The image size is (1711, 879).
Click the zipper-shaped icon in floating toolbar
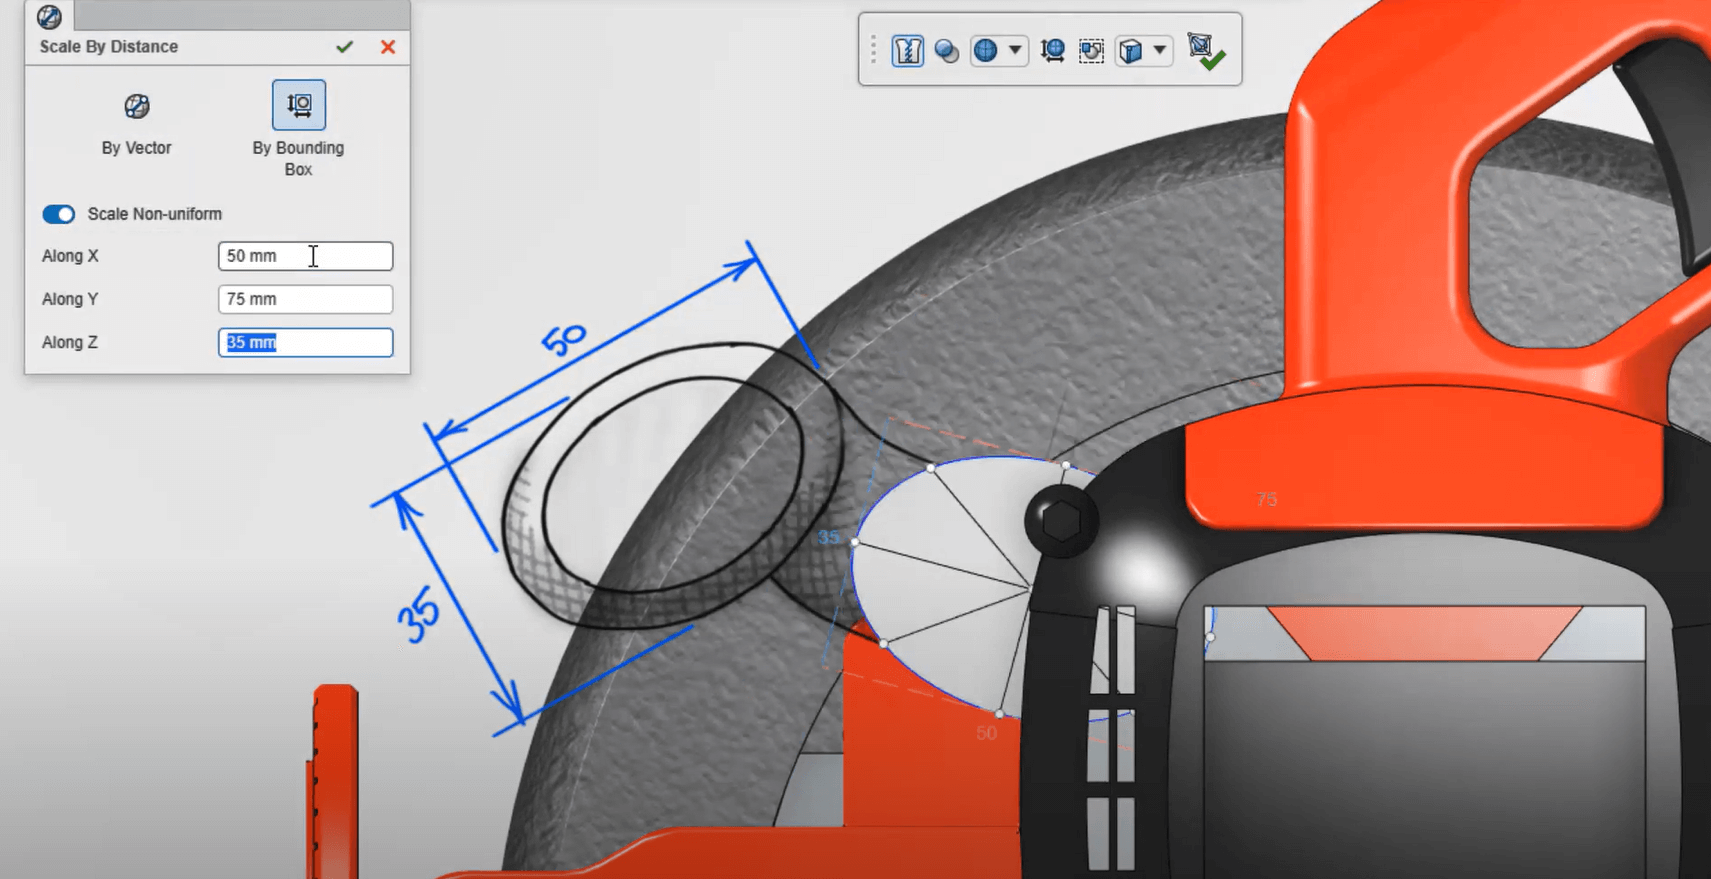click(x=907, y=50)
